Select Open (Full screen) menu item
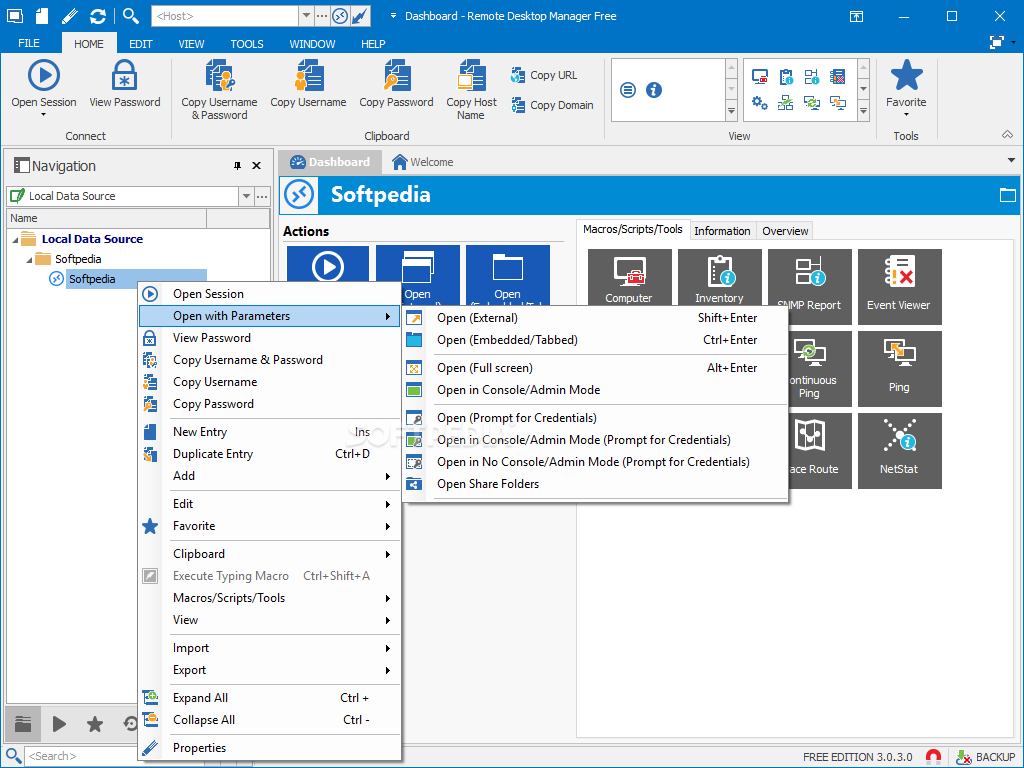 594,368
